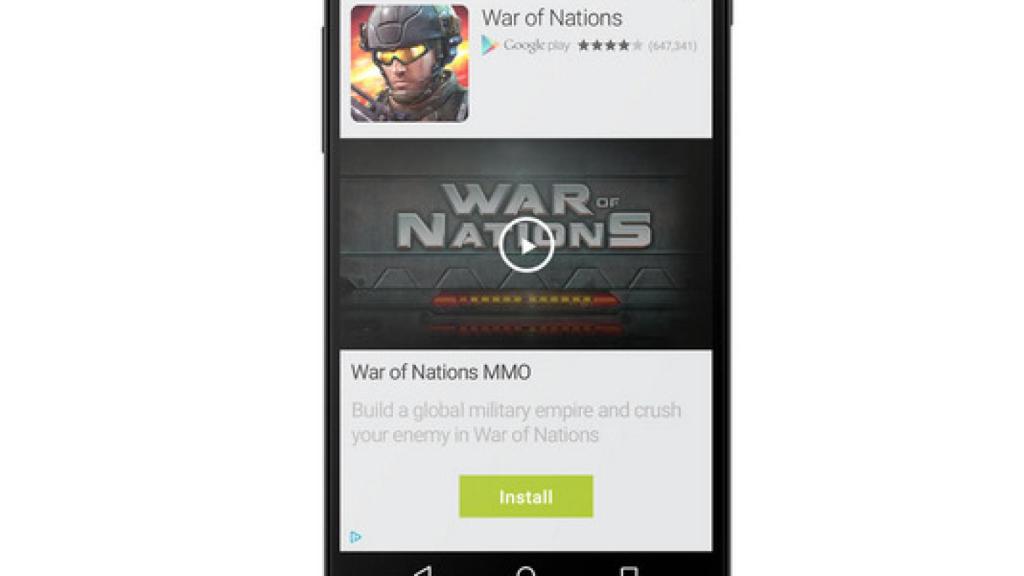Tap the Google Play triangle logo
The height and width of the screenshot is (576, 1024).
pos(489,45)
